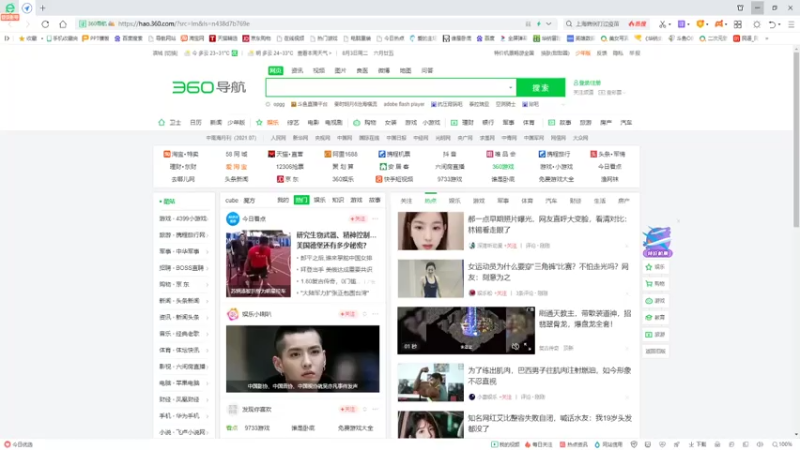Open the orange shield extension icon

pos(700,24)
